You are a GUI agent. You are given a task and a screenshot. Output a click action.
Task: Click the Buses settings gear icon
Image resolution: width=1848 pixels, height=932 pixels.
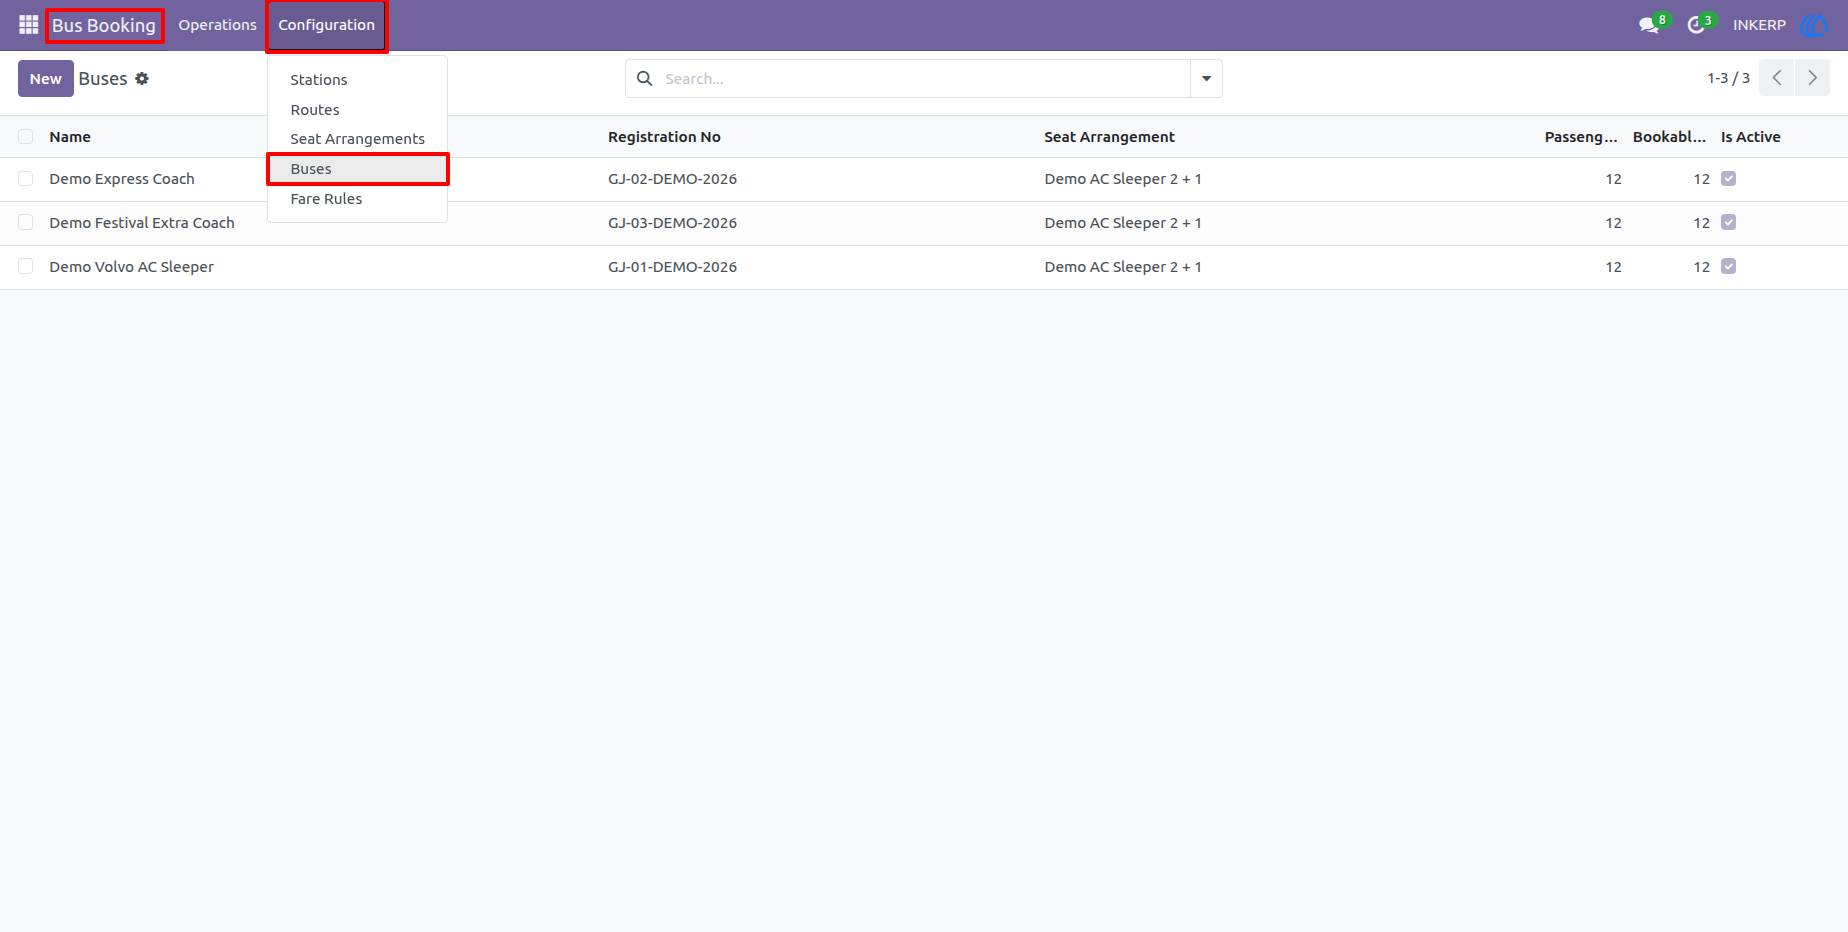pos(142,79)
